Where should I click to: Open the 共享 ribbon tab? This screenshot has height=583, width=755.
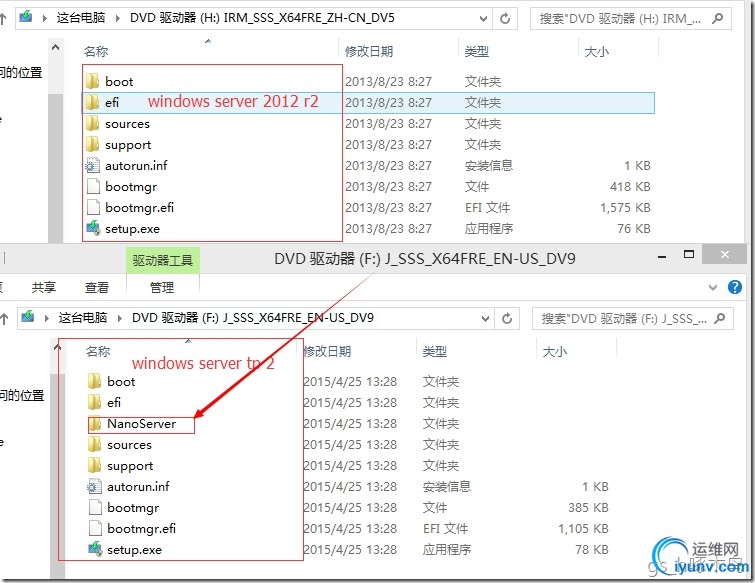(x=44, y=287)
